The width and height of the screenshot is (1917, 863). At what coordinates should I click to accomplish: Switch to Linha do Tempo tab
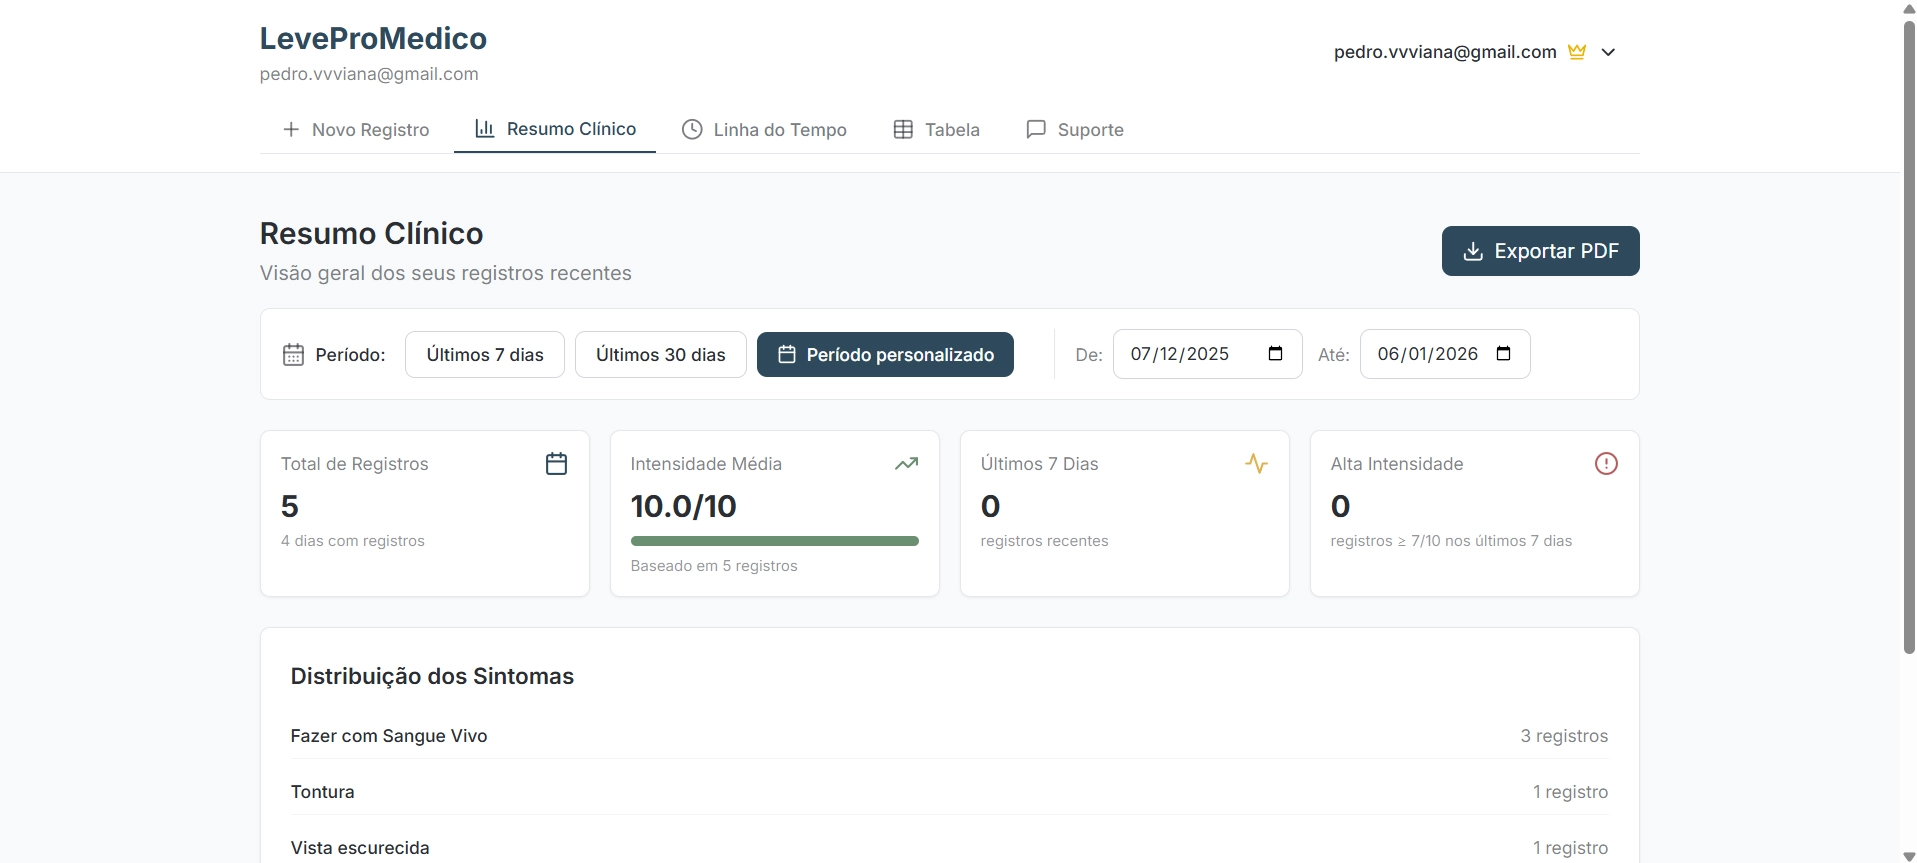click(764, 130)
